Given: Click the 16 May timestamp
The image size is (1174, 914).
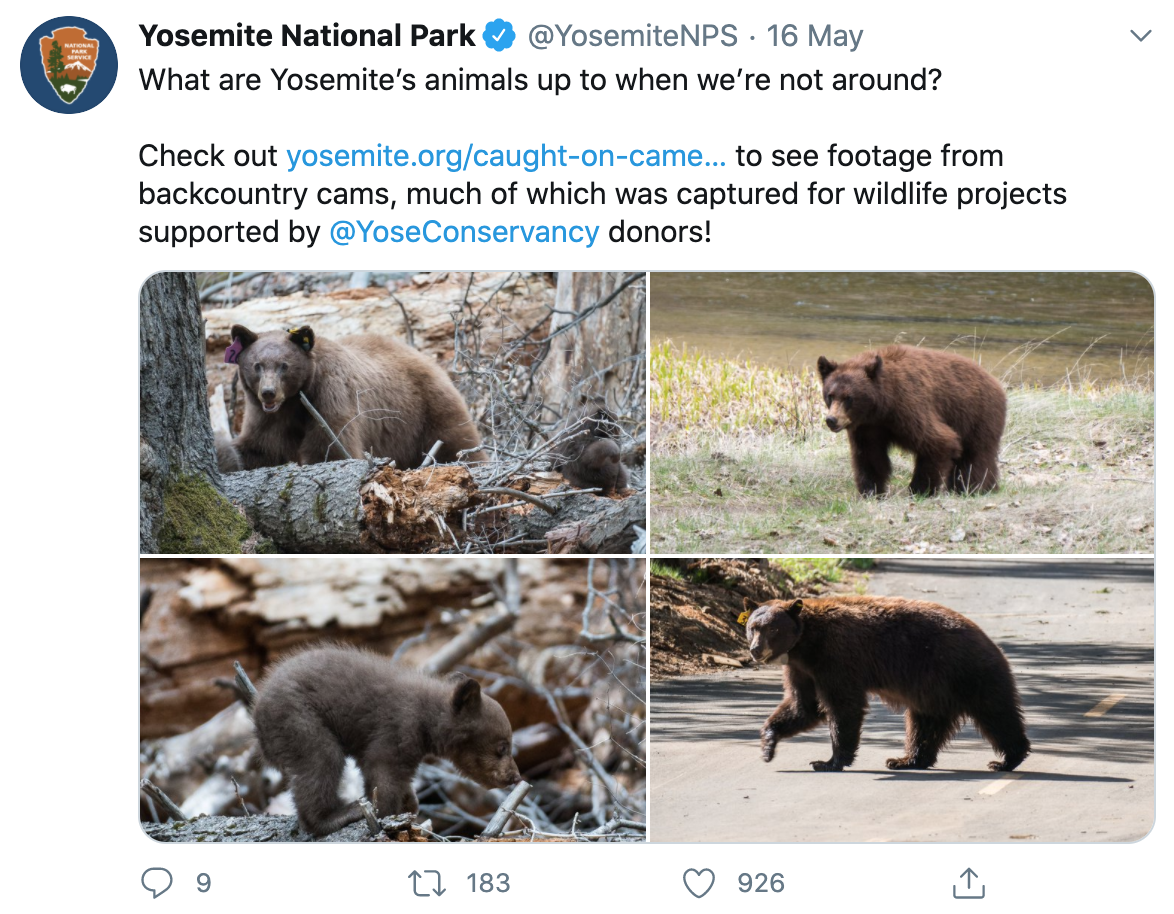Looking at the screenshot, I should [815, 37].
